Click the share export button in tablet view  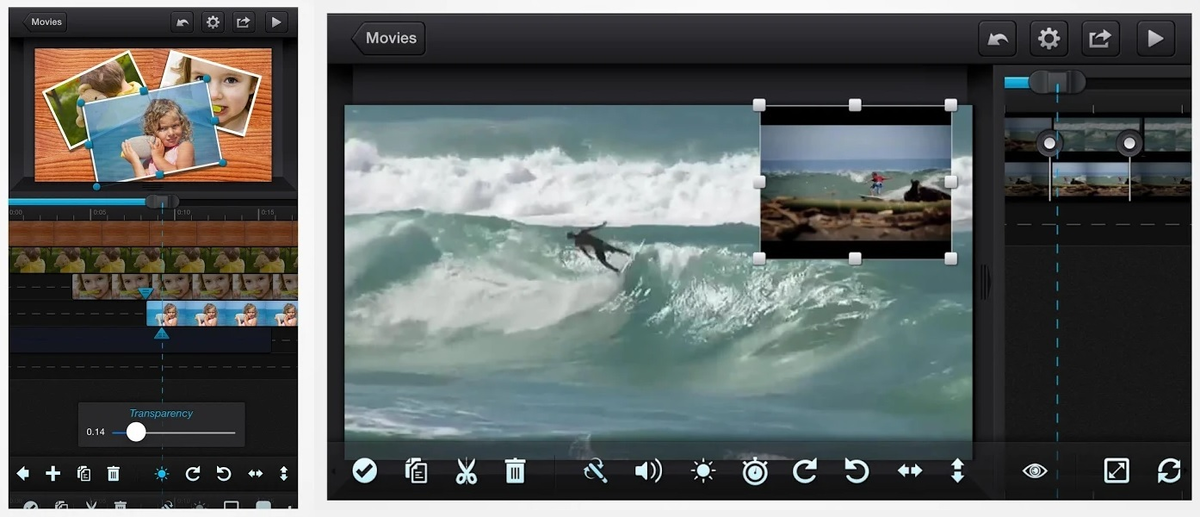pyautogui.click(x=1100, y=38)
